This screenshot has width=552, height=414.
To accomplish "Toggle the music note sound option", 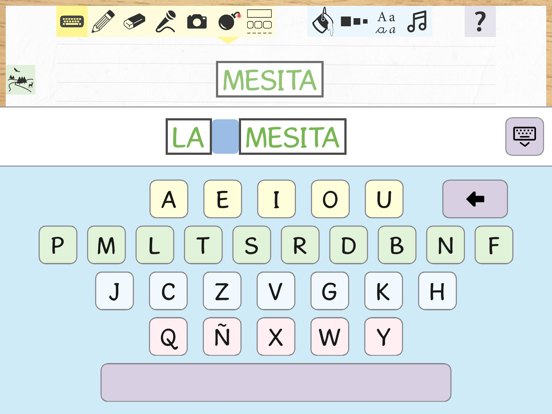I will click(417, 21).
